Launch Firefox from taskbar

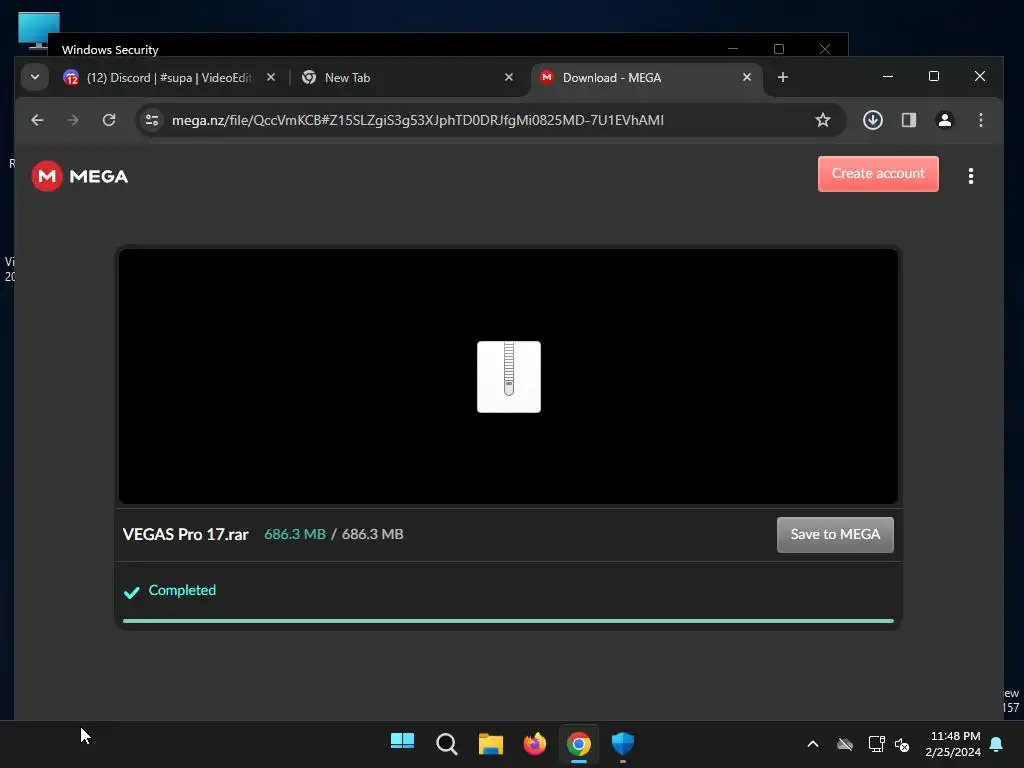point(535,743)
